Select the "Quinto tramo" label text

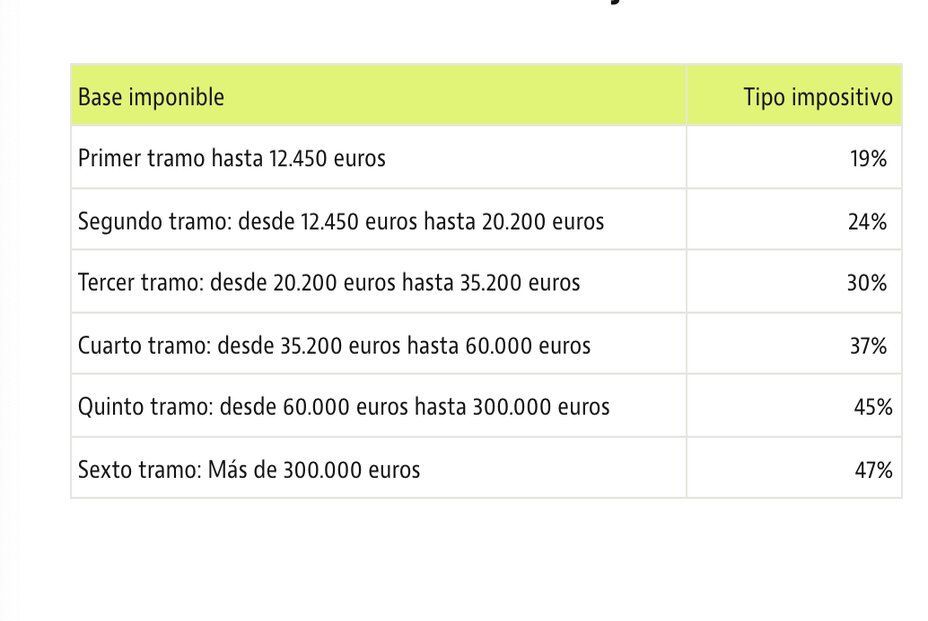click(x=145, y=408)
